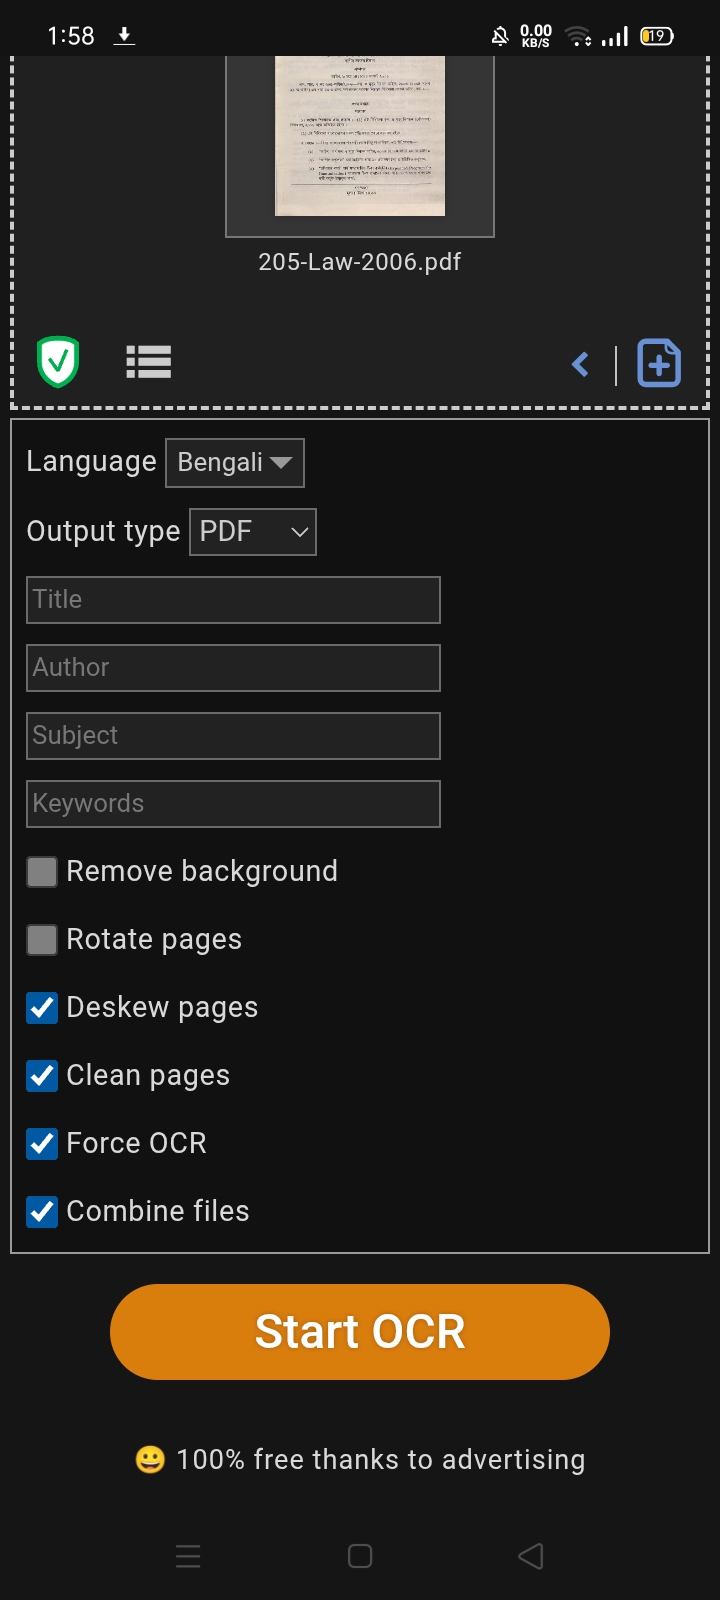Tap the Android recent apps menu icon
This screenshot has height=1600, width=720.
[x=188, y=1556]
